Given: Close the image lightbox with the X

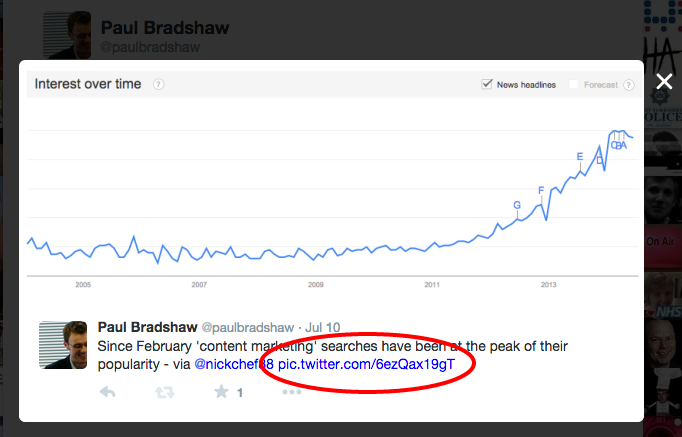Looking at the screenshot, I should click(664, 81).
